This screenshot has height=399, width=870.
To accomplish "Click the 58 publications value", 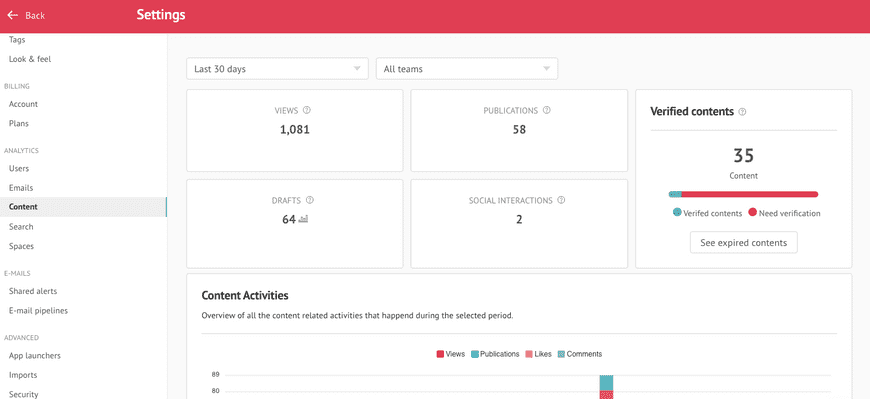I will pos(519,130).
